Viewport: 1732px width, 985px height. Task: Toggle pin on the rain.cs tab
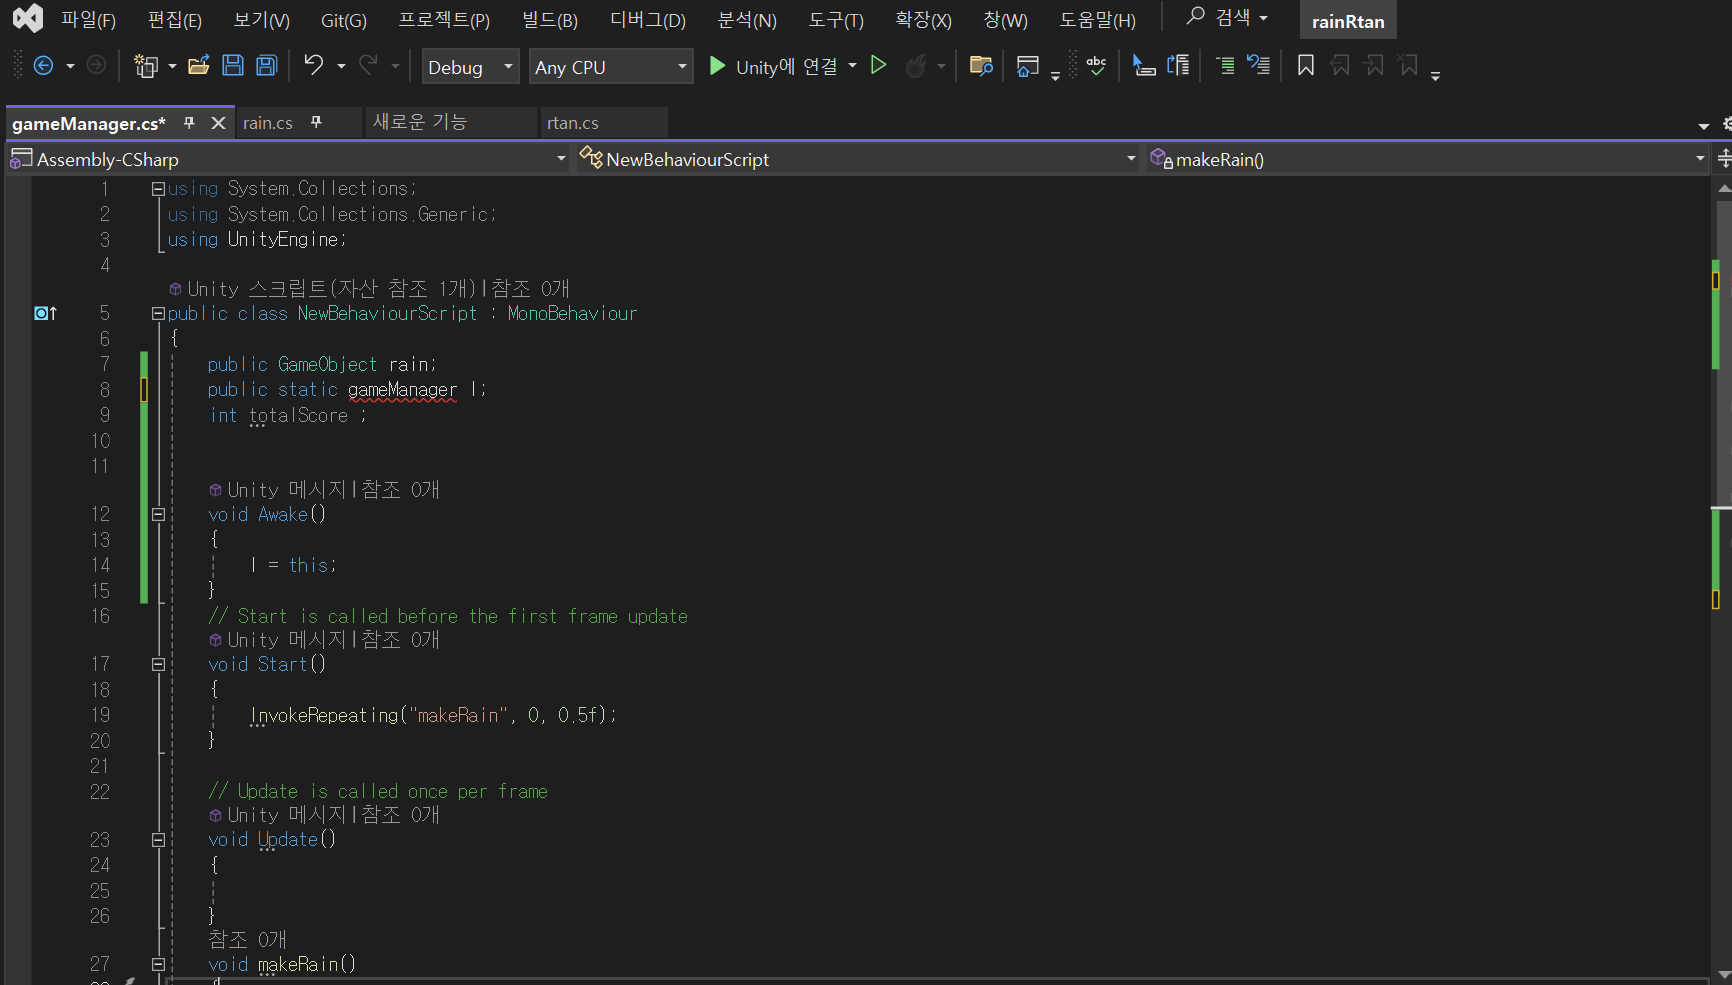(316, 122)
